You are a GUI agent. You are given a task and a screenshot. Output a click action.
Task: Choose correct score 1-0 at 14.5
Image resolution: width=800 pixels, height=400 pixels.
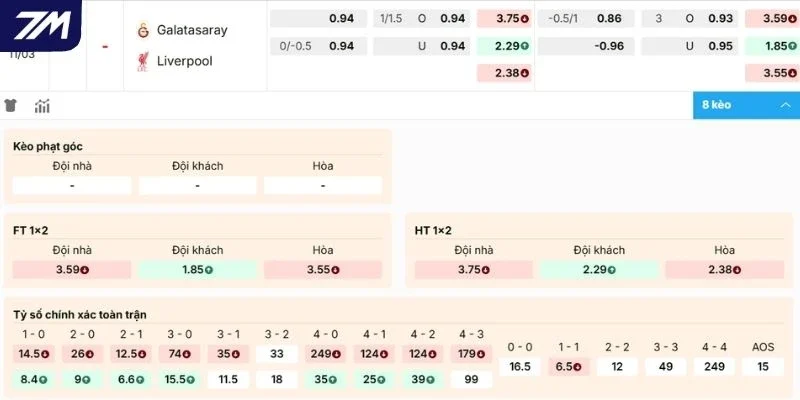pos(34,354)
